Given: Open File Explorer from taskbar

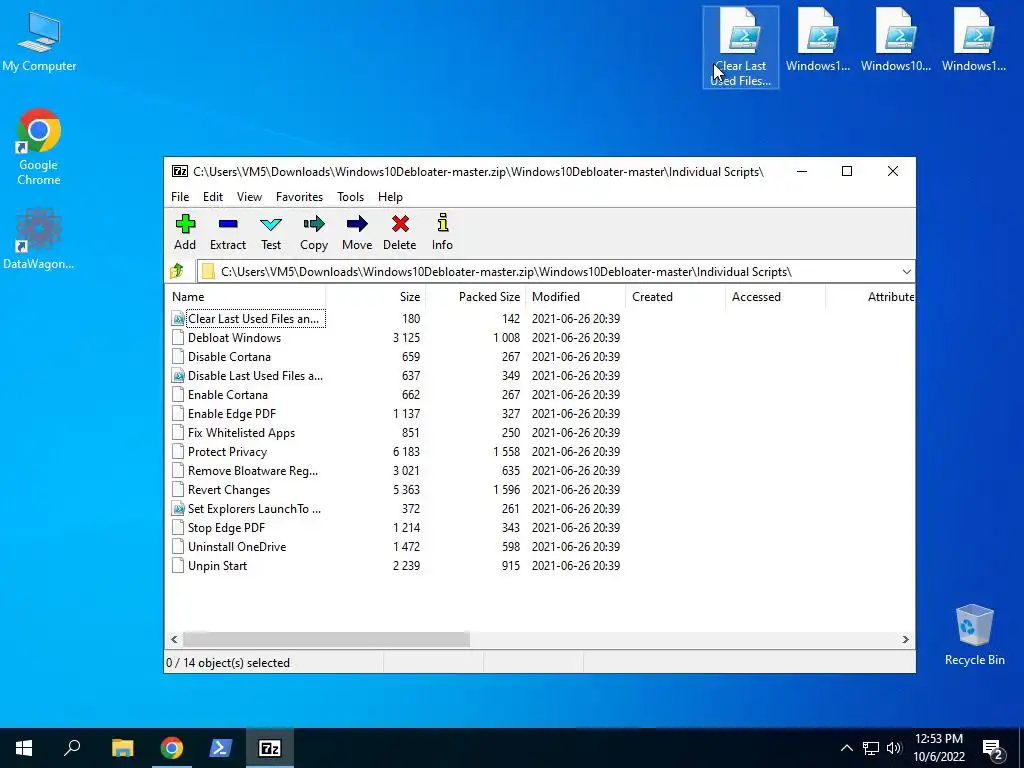Looking at the screenshot, I should tap(122, 748).
